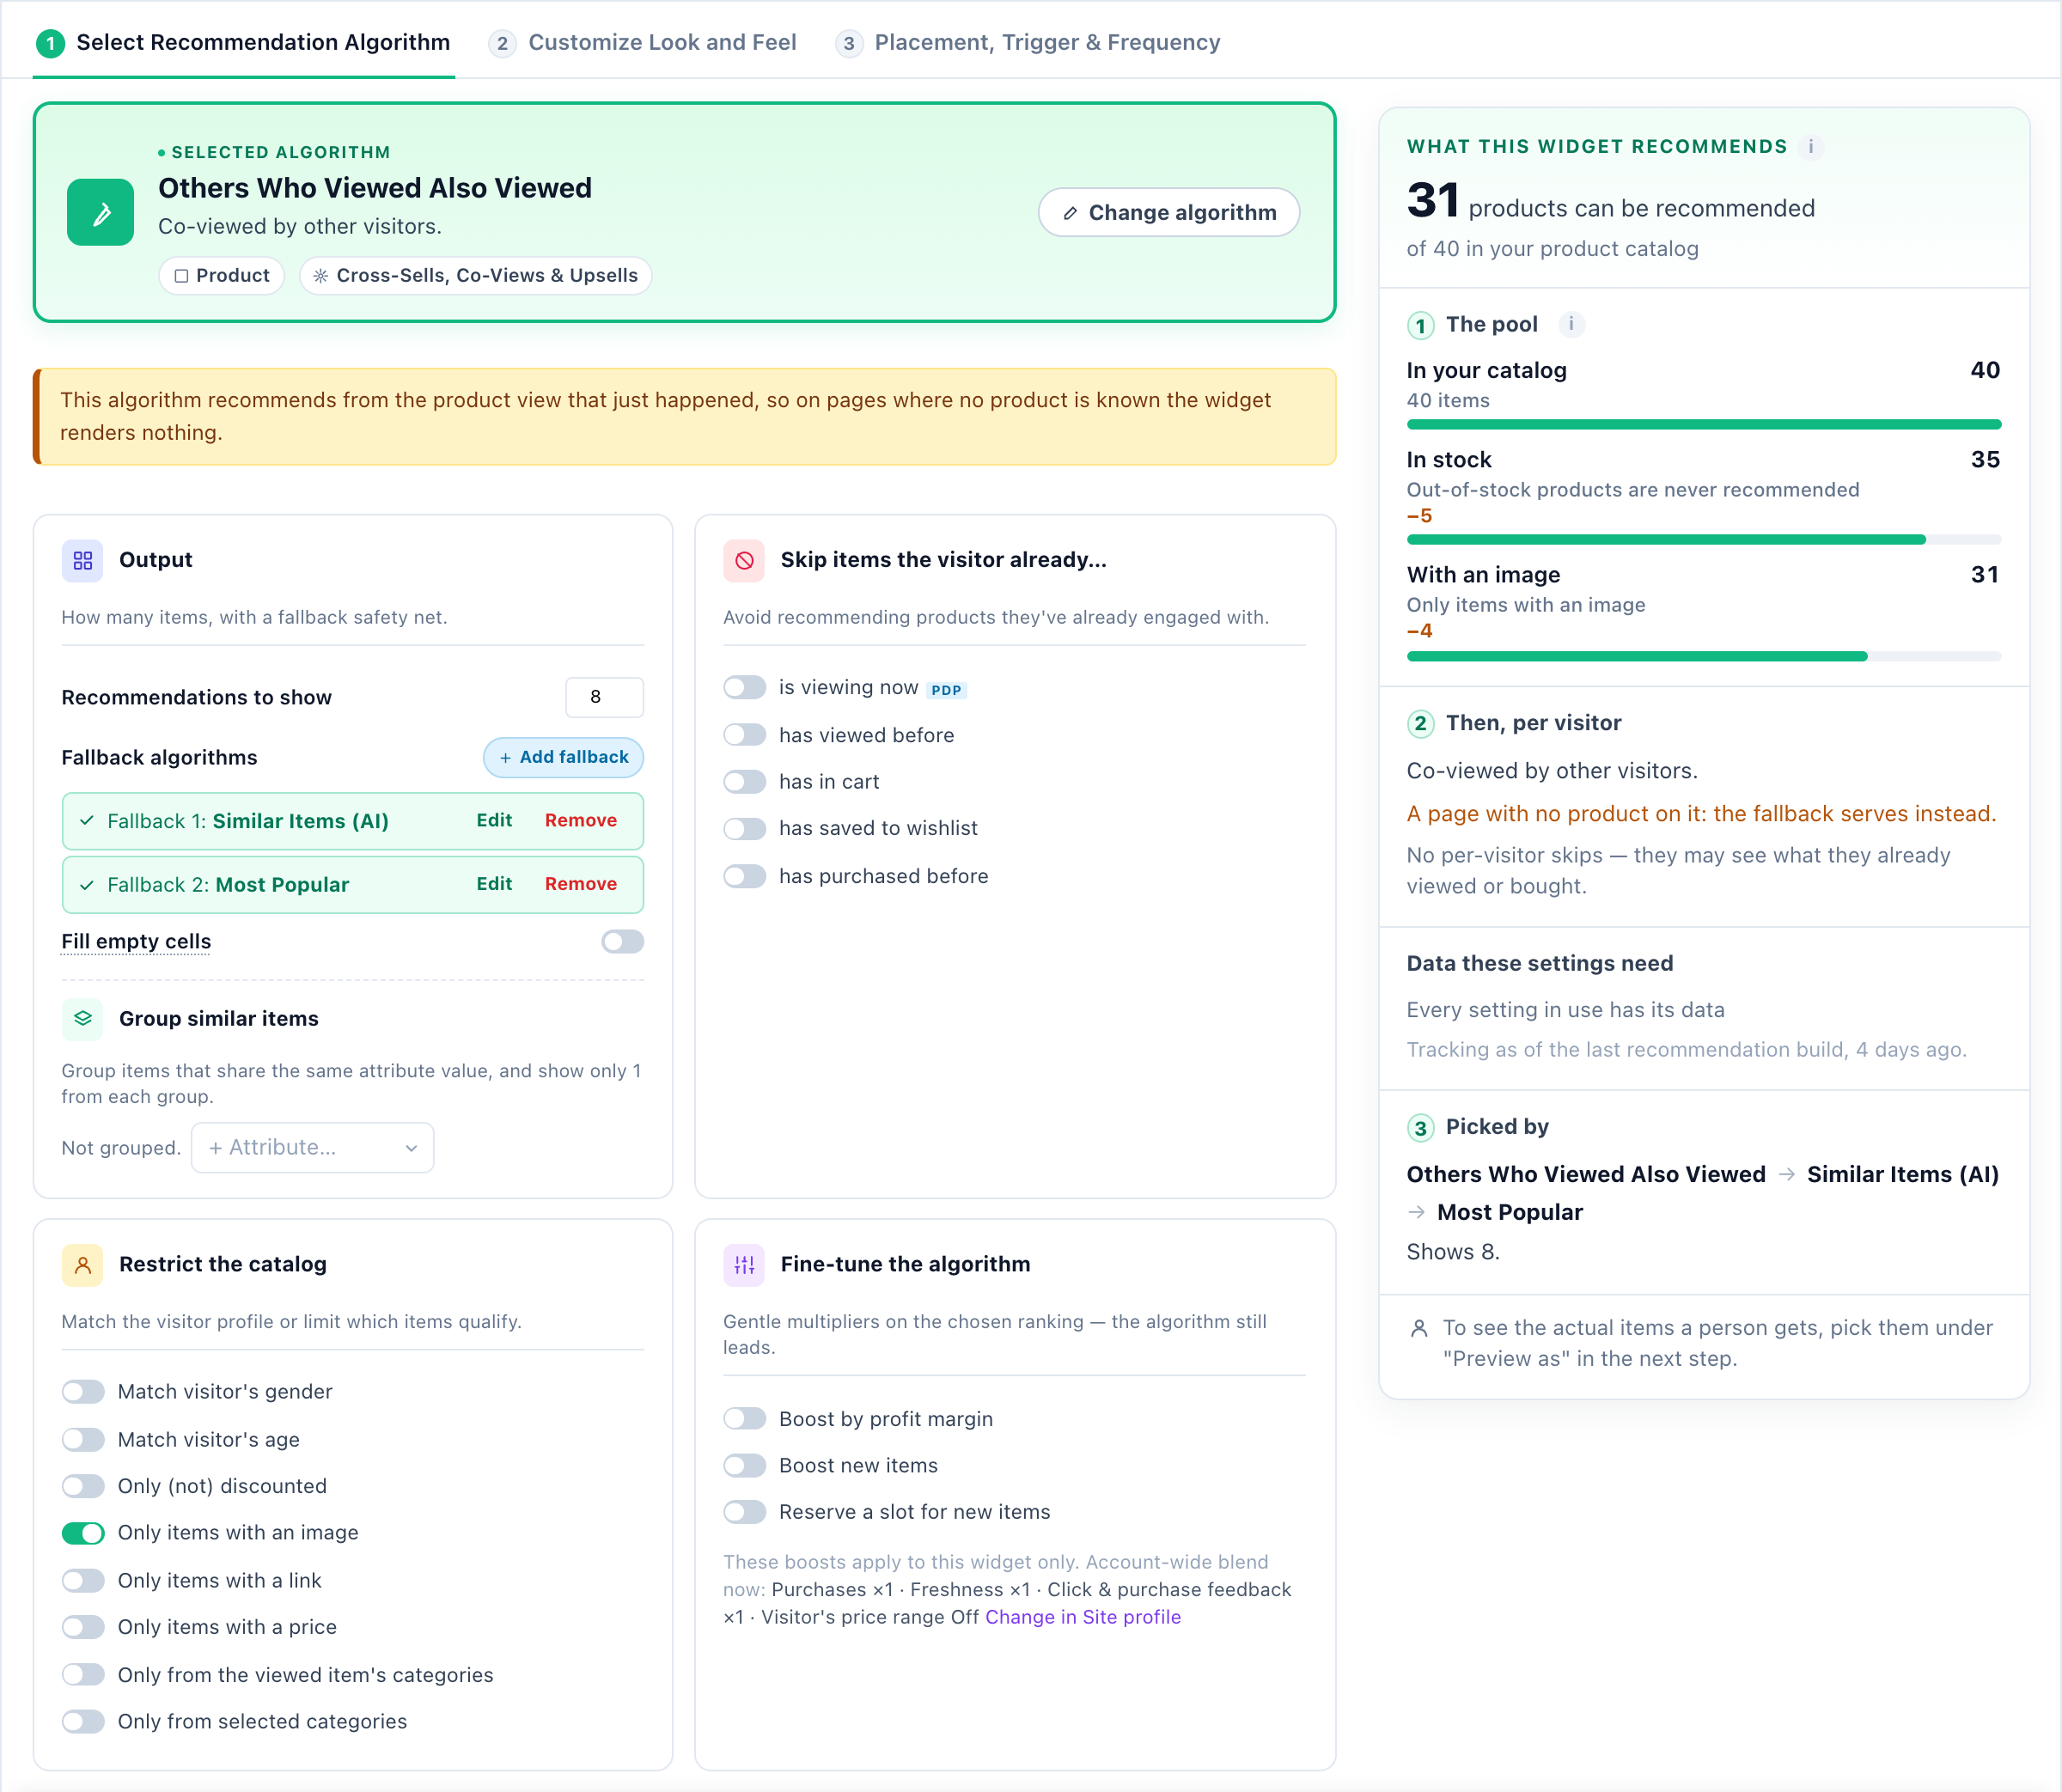Toggle Match visitor's gender
Viewport: 2062px width, 1792px height.
point(83,1392)
